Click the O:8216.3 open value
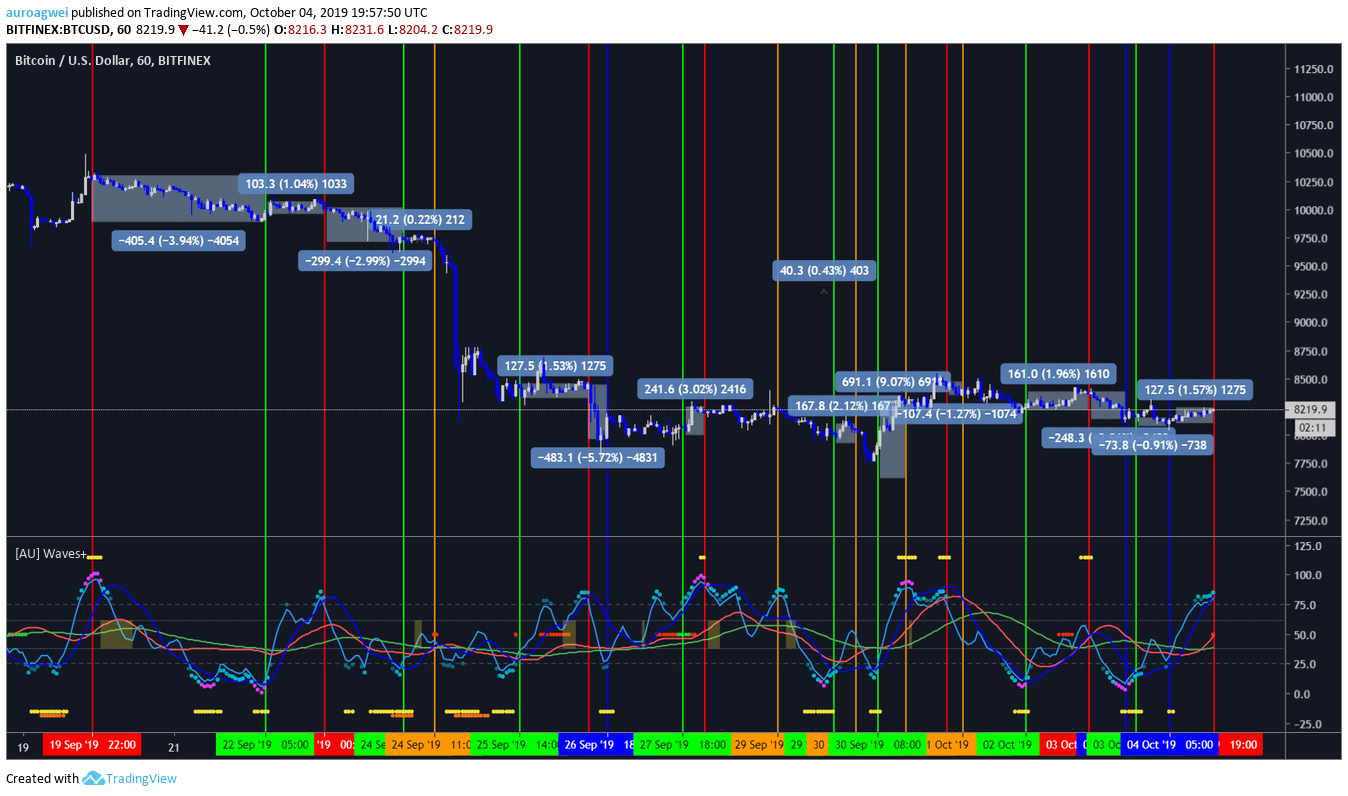 (x=301, y=30)
